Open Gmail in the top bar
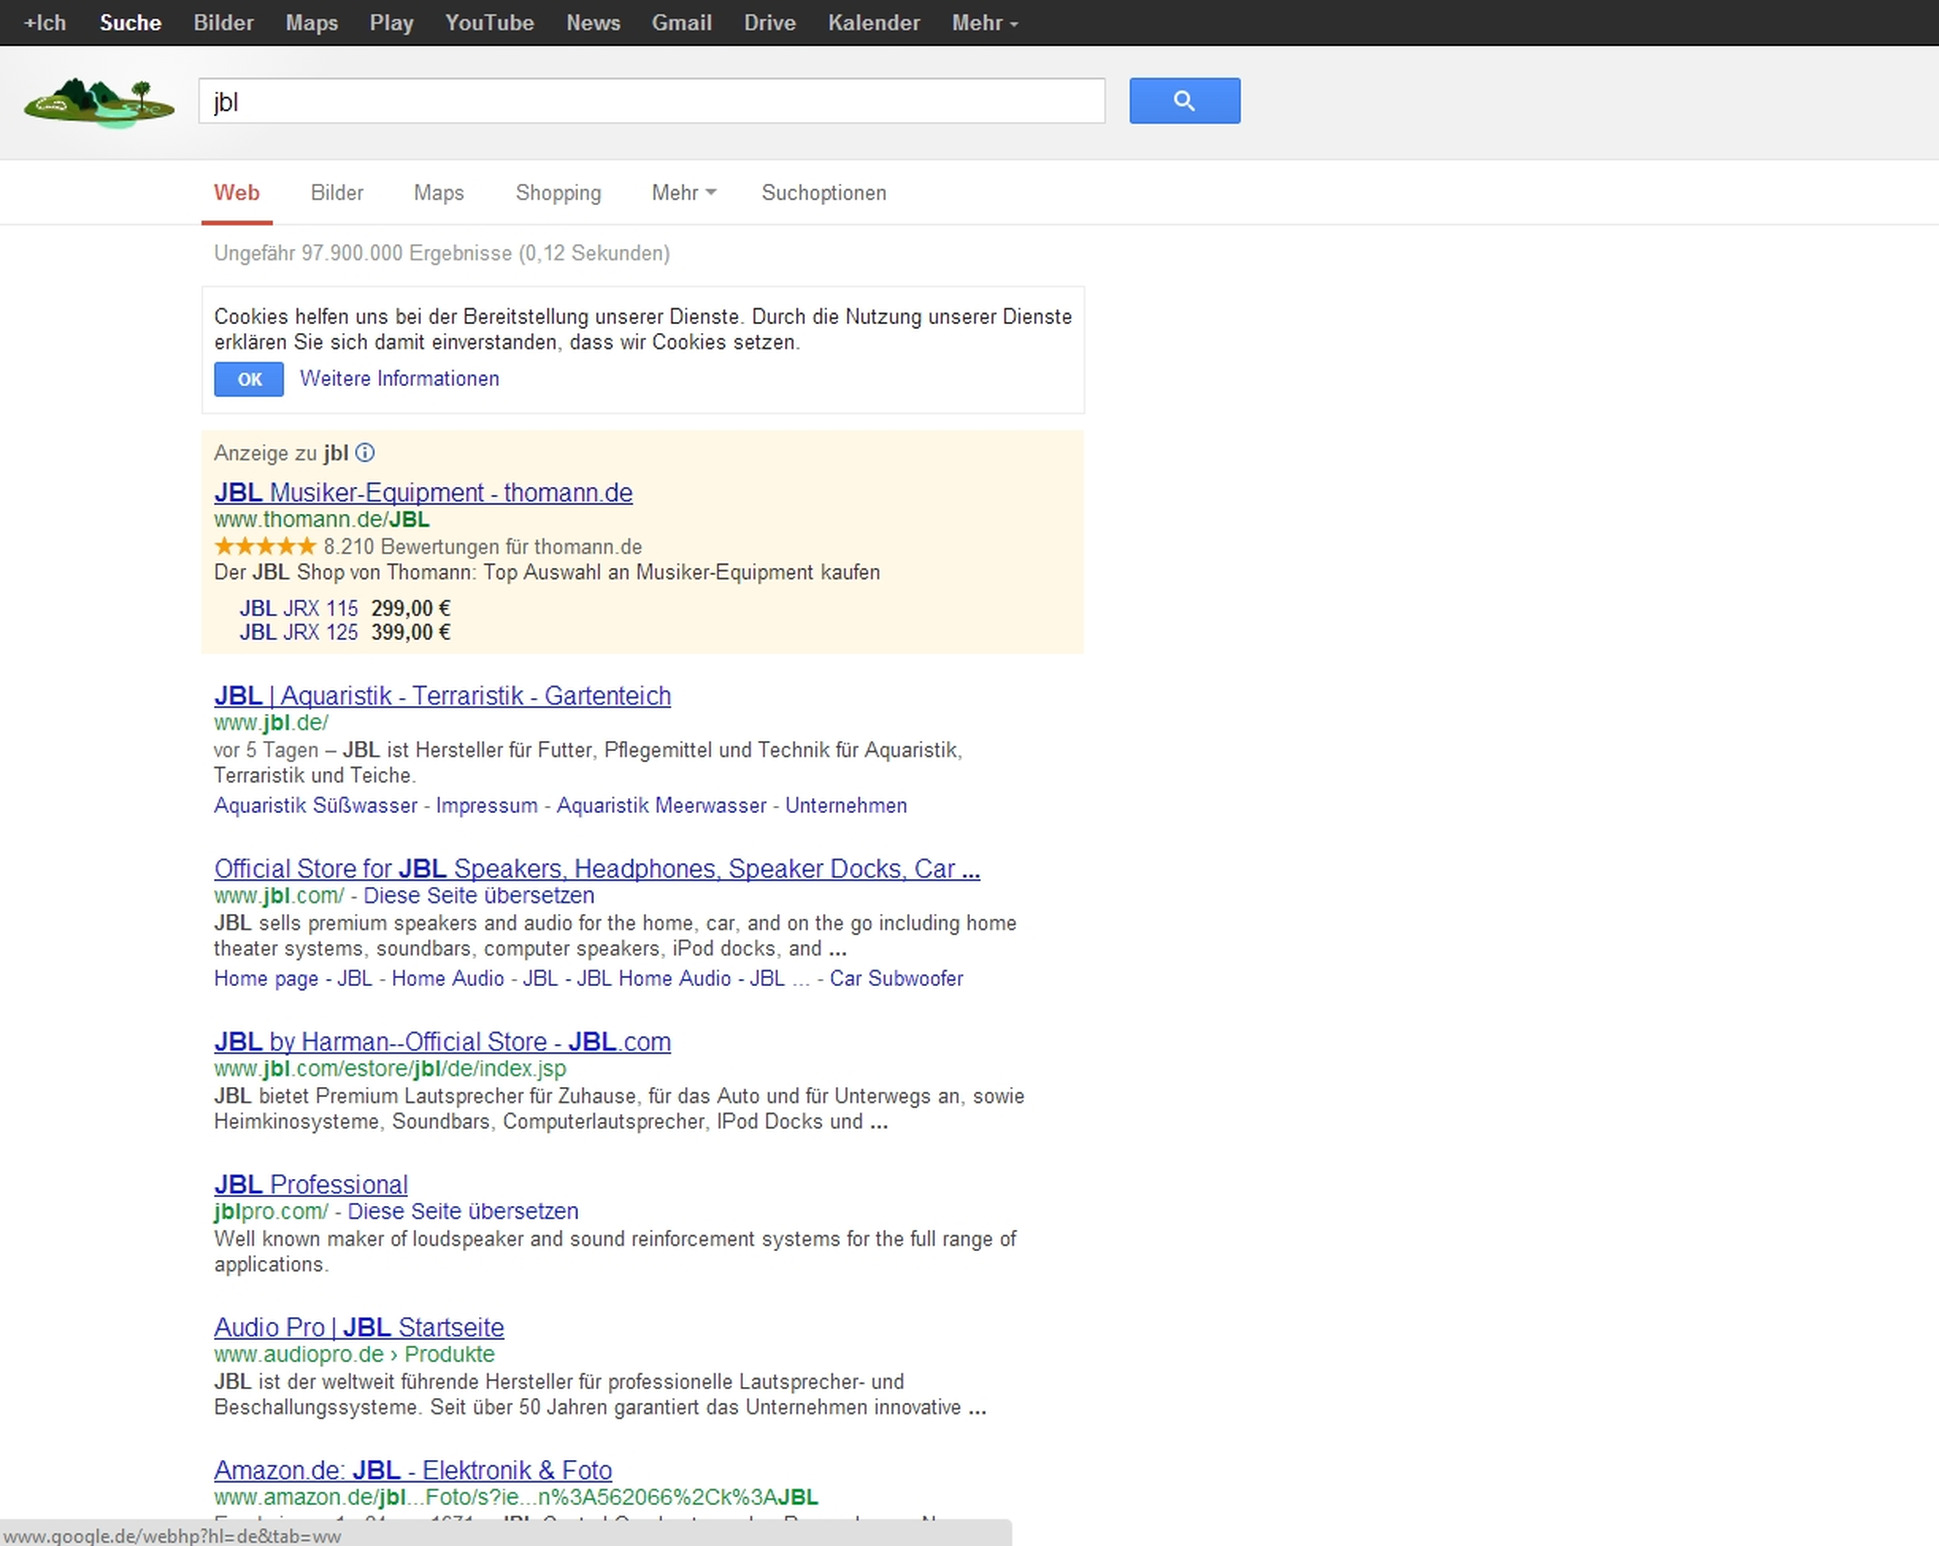The image size is (1939, 1546). (681, 22)
